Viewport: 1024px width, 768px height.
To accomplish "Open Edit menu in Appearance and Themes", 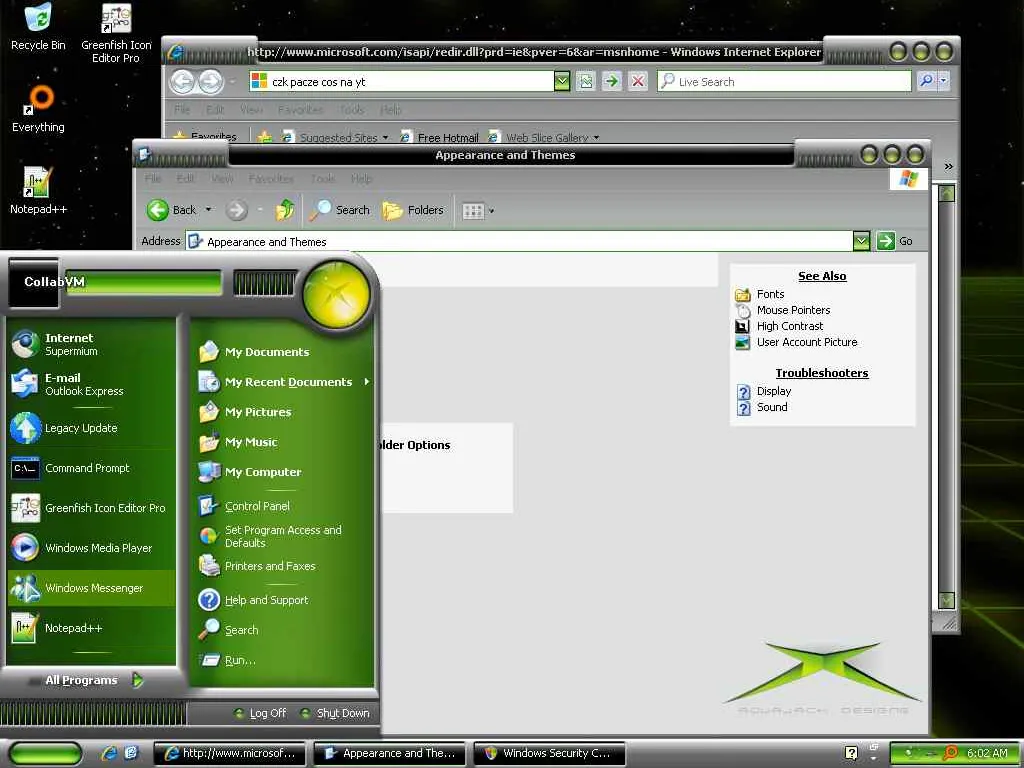I will pyautogui.click(x=185, y=178).
